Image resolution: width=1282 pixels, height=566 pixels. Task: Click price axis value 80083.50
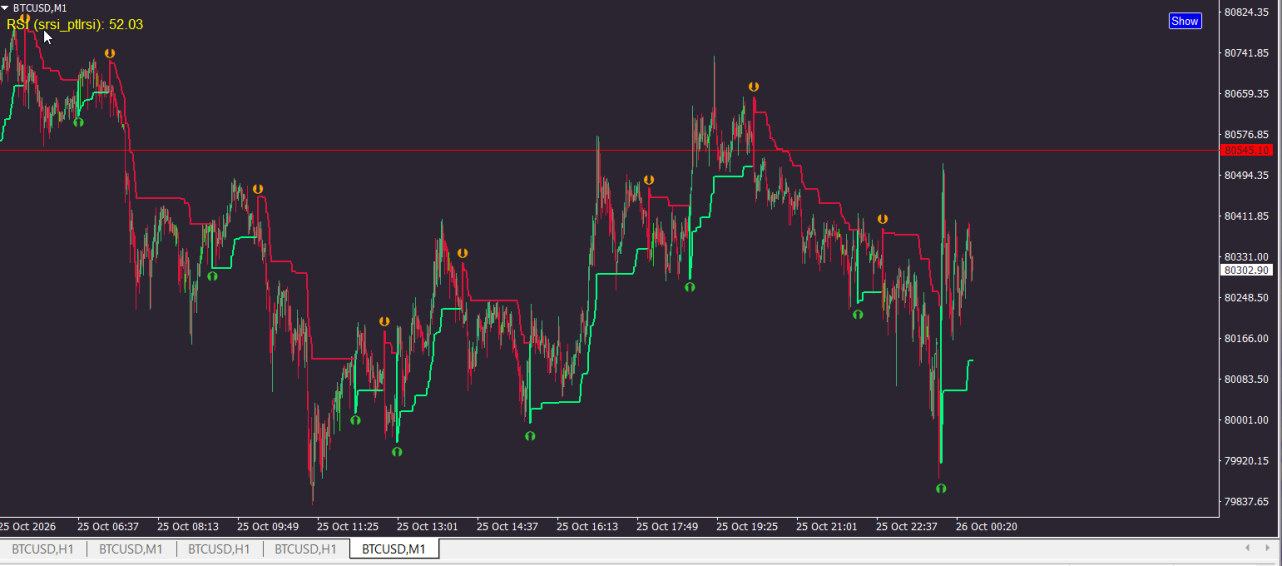1247,379
